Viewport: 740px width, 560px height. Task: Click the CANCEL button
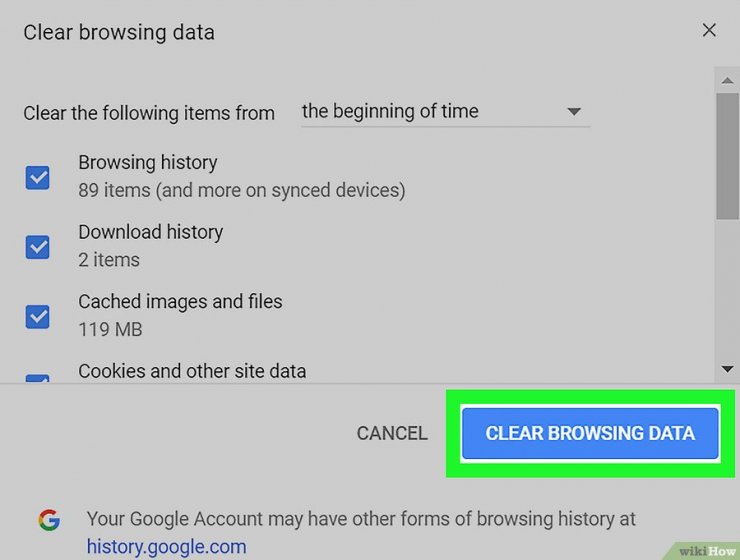(x=392, y=433)
